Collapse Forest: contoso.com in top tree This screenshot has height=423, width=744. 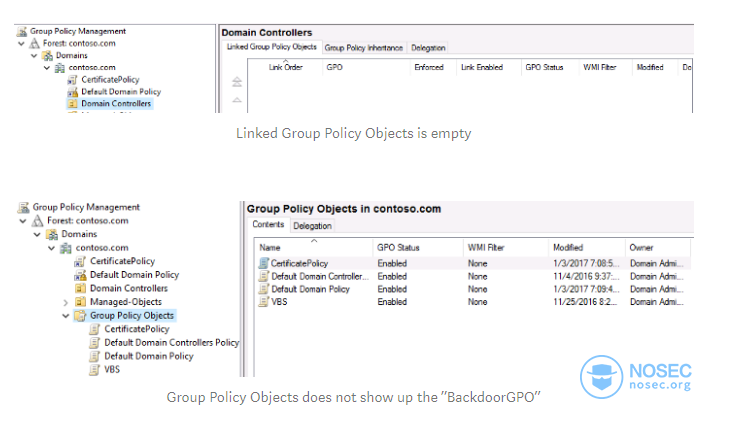(21, 44)
